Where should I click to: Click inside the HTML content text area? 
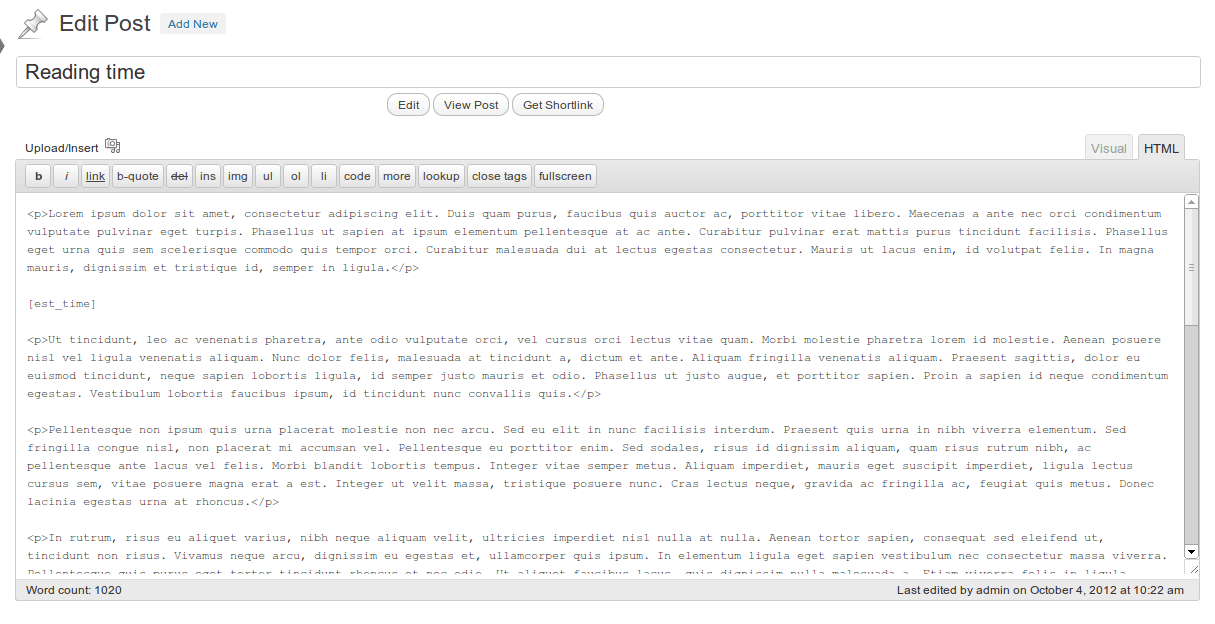tap(600, 385)
